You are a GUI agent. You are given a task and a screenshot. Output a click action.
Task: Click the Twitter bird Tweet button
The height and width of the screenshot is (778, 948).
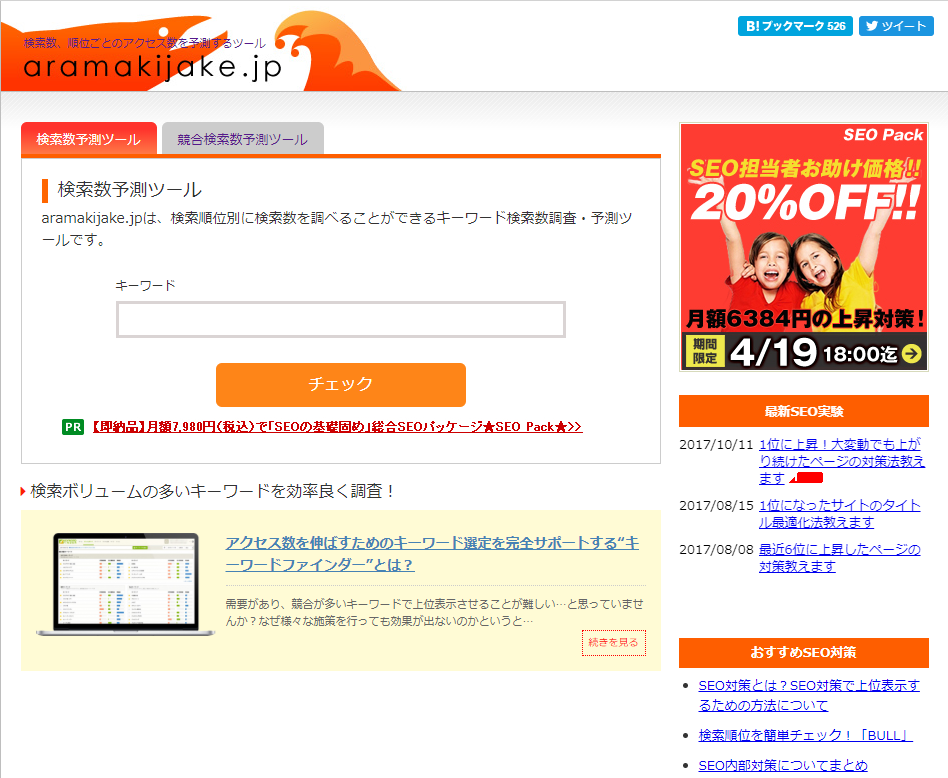click(896, 25)
